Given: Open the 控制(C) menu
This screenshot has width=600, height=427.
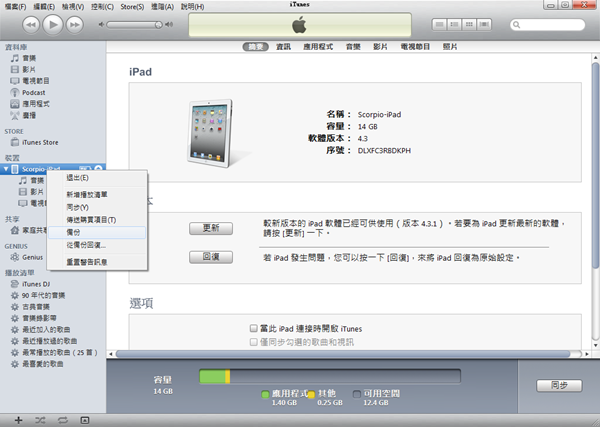Looking at the screenshot, I should pyautogui.click(x=102, y=7).
